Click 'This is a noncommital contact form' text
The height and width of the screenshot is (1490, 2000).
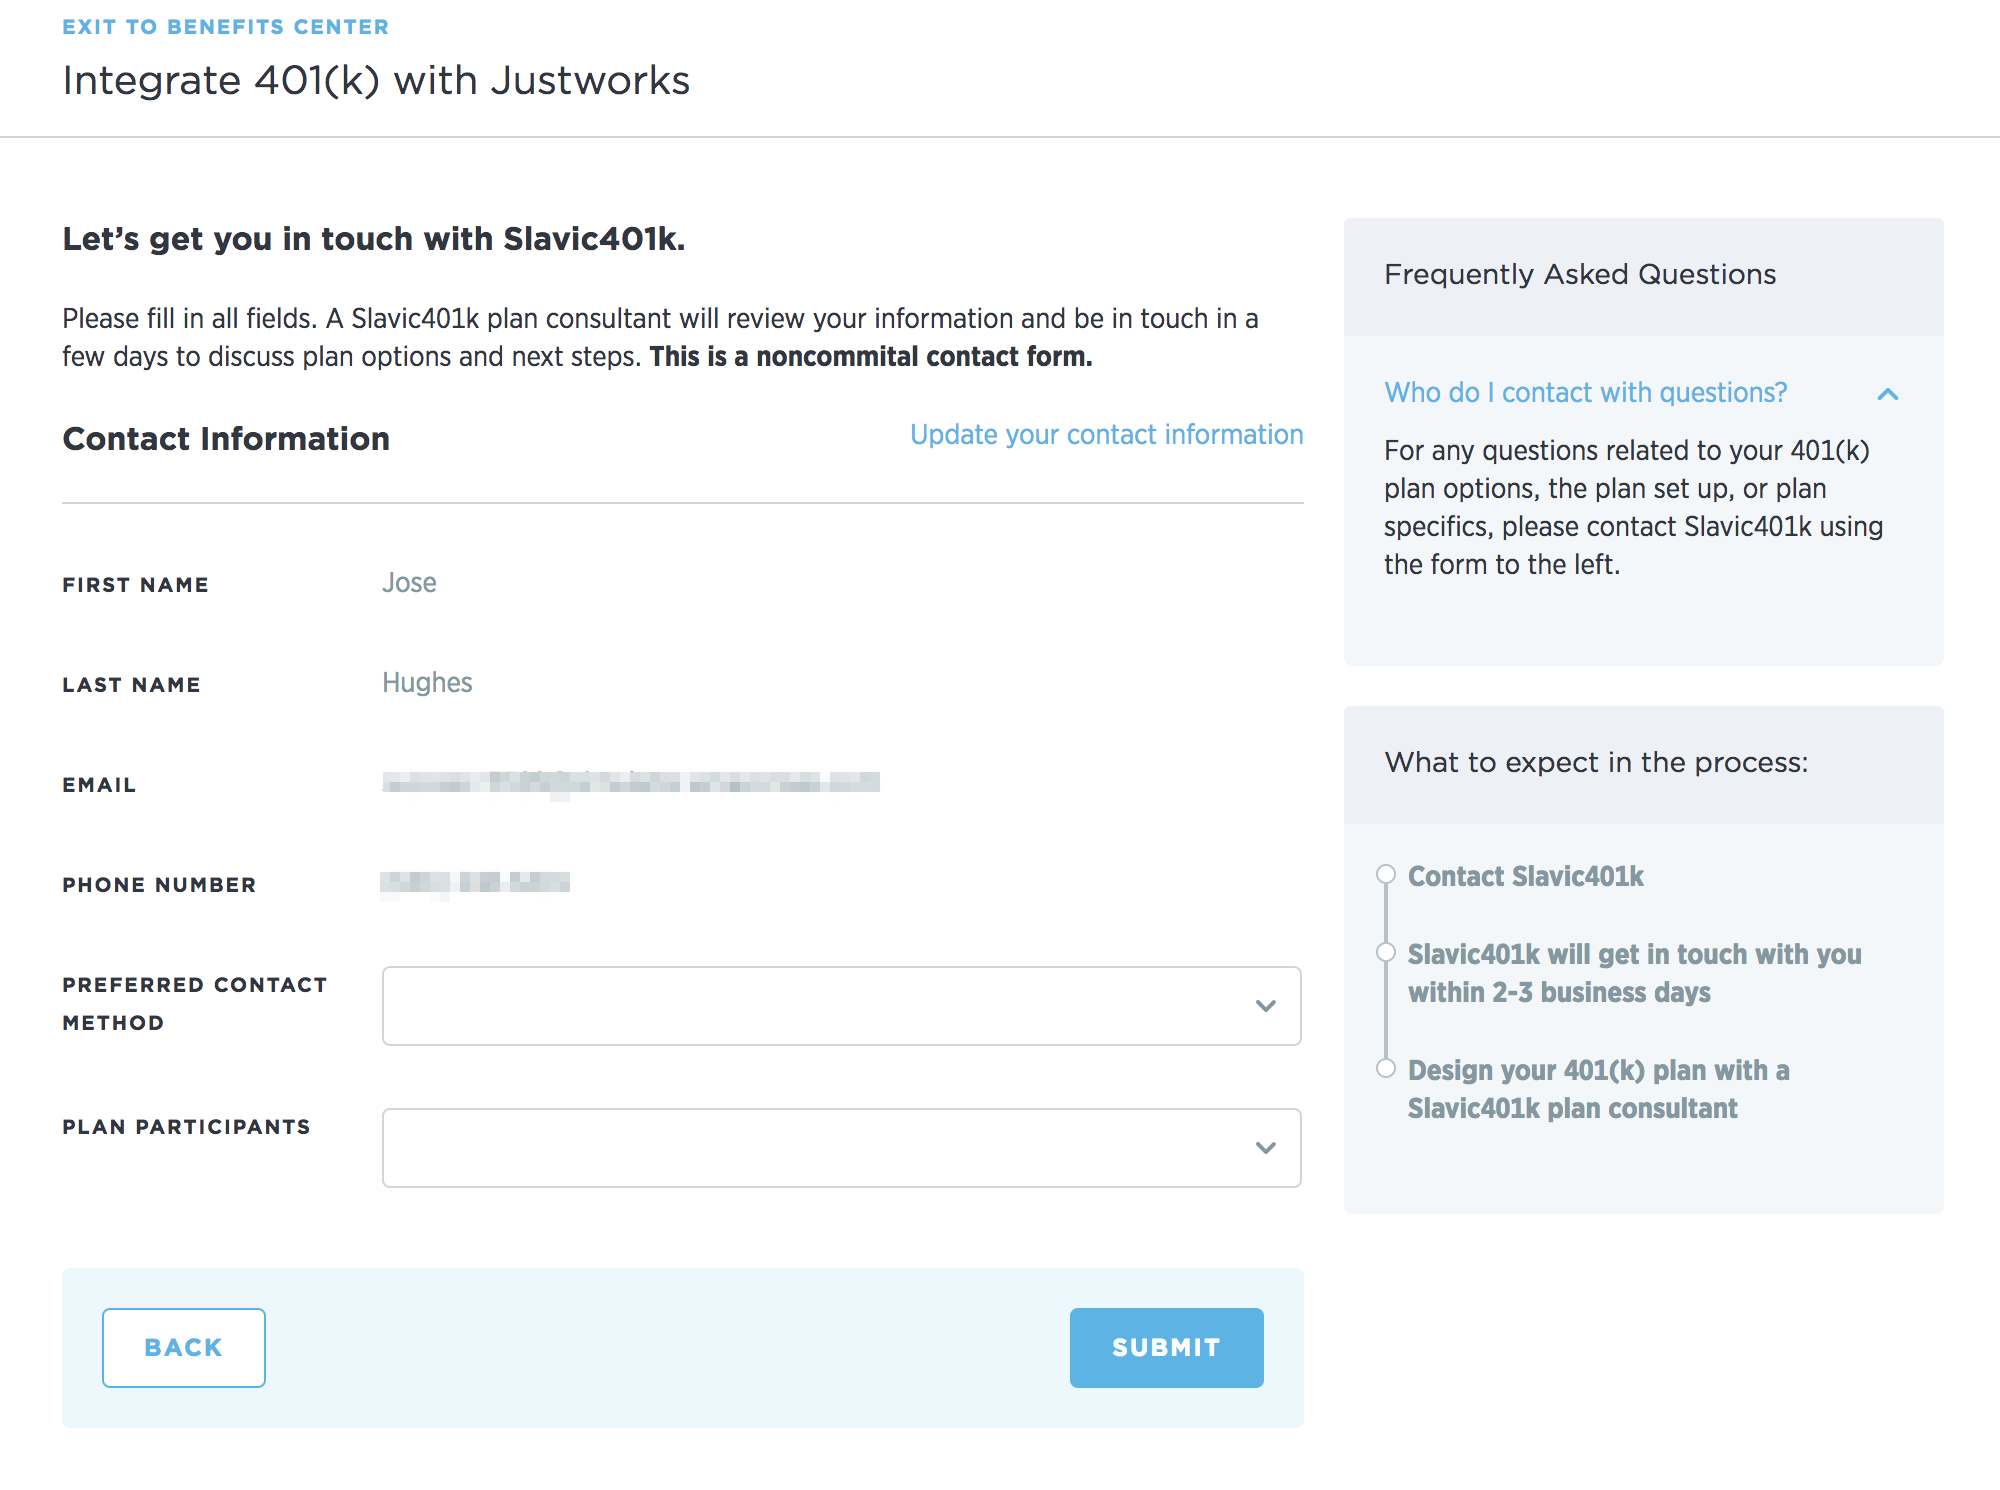coord(870,357)
